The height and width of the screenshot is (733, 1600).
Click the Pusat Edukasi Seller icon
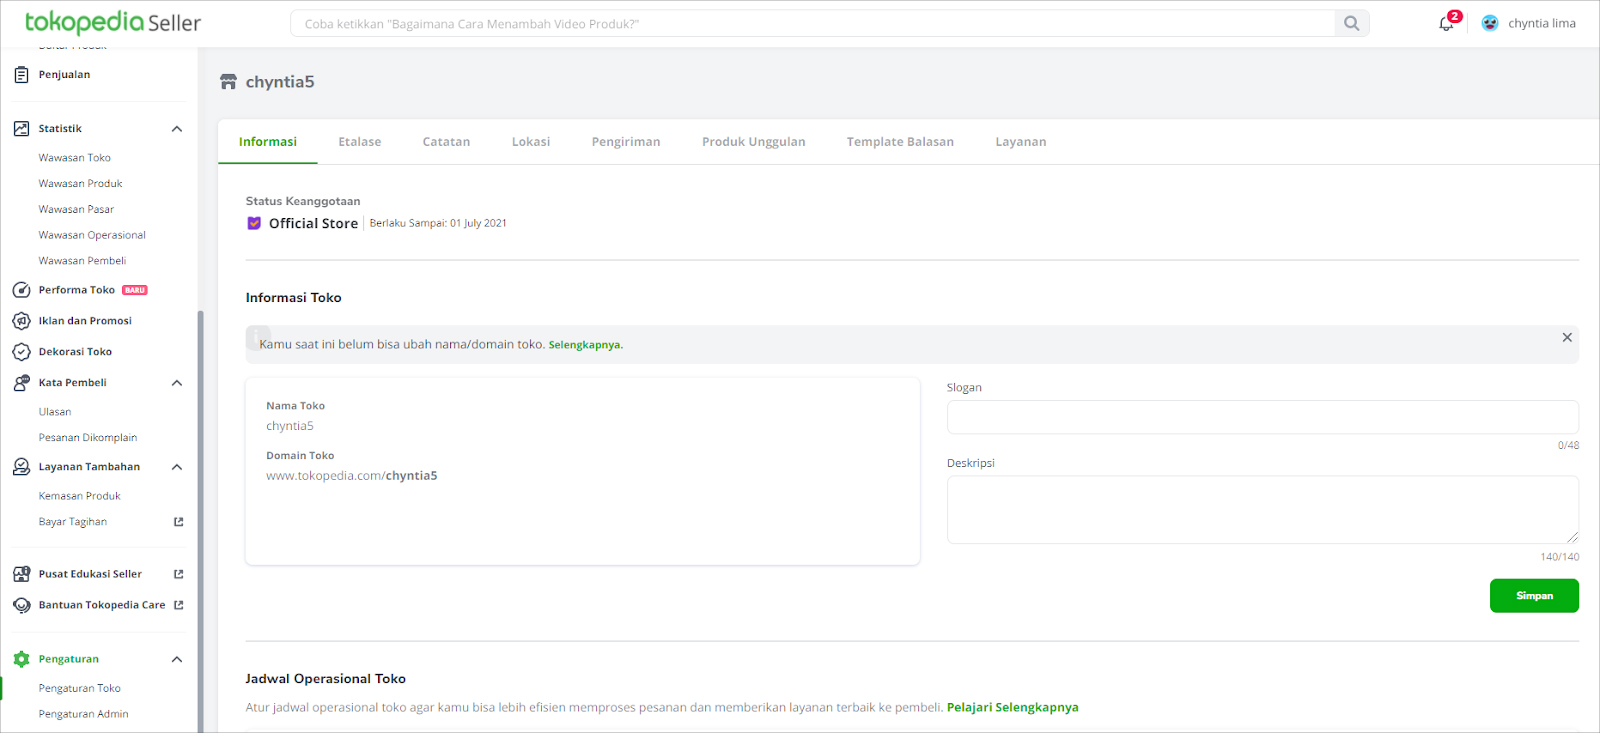(21, 574)
